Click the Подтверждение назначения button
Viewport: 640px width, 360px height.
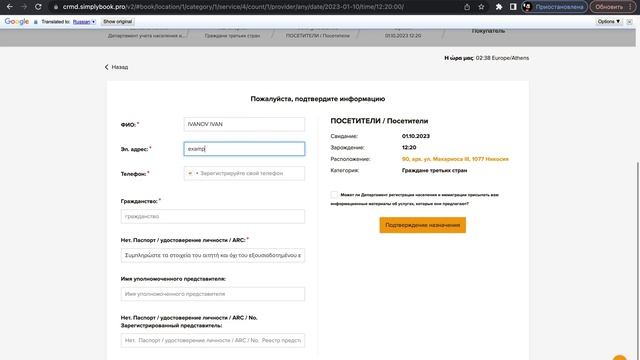[x=422, y=225]
